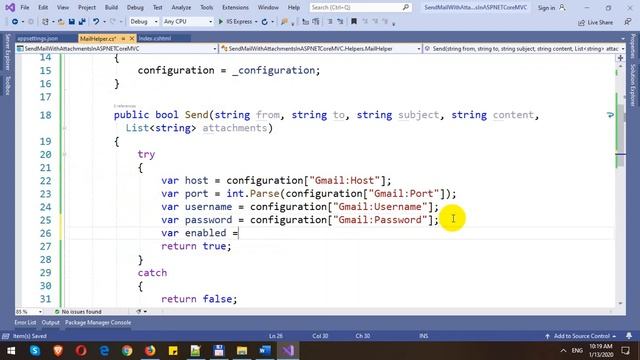Open the Tools menu
The image size is (640, 360).
pos(207,7)
